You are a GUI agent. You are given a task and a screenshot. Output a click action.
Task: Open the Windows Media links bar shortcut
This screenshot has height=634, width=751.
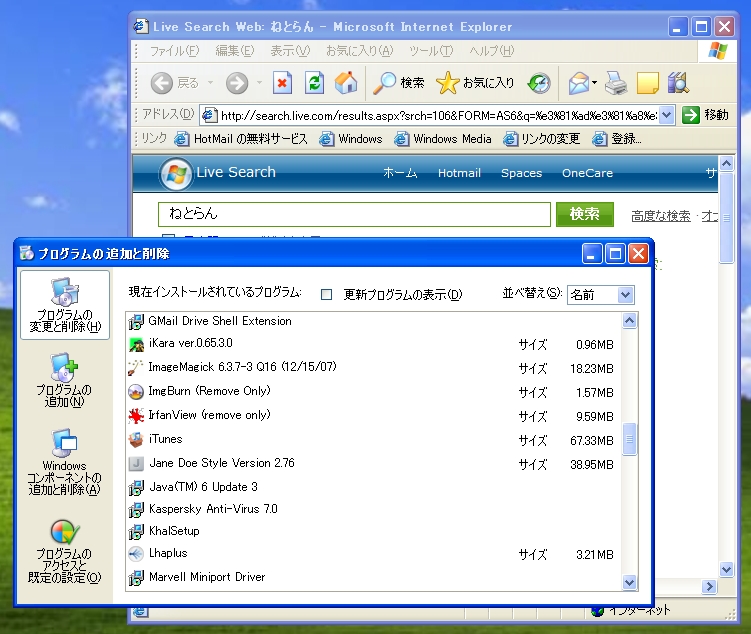coord(443,139)
